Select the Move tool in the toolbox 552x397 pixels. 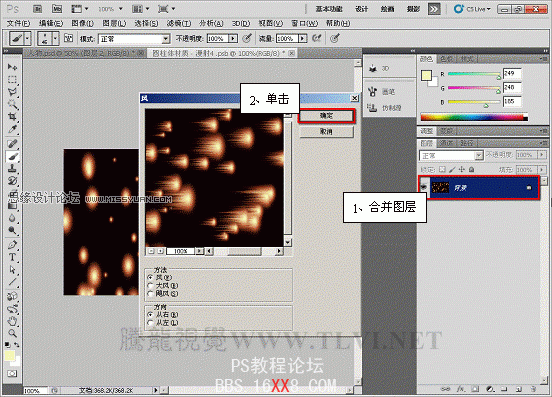pyautogui.click(x=12, y=67)
